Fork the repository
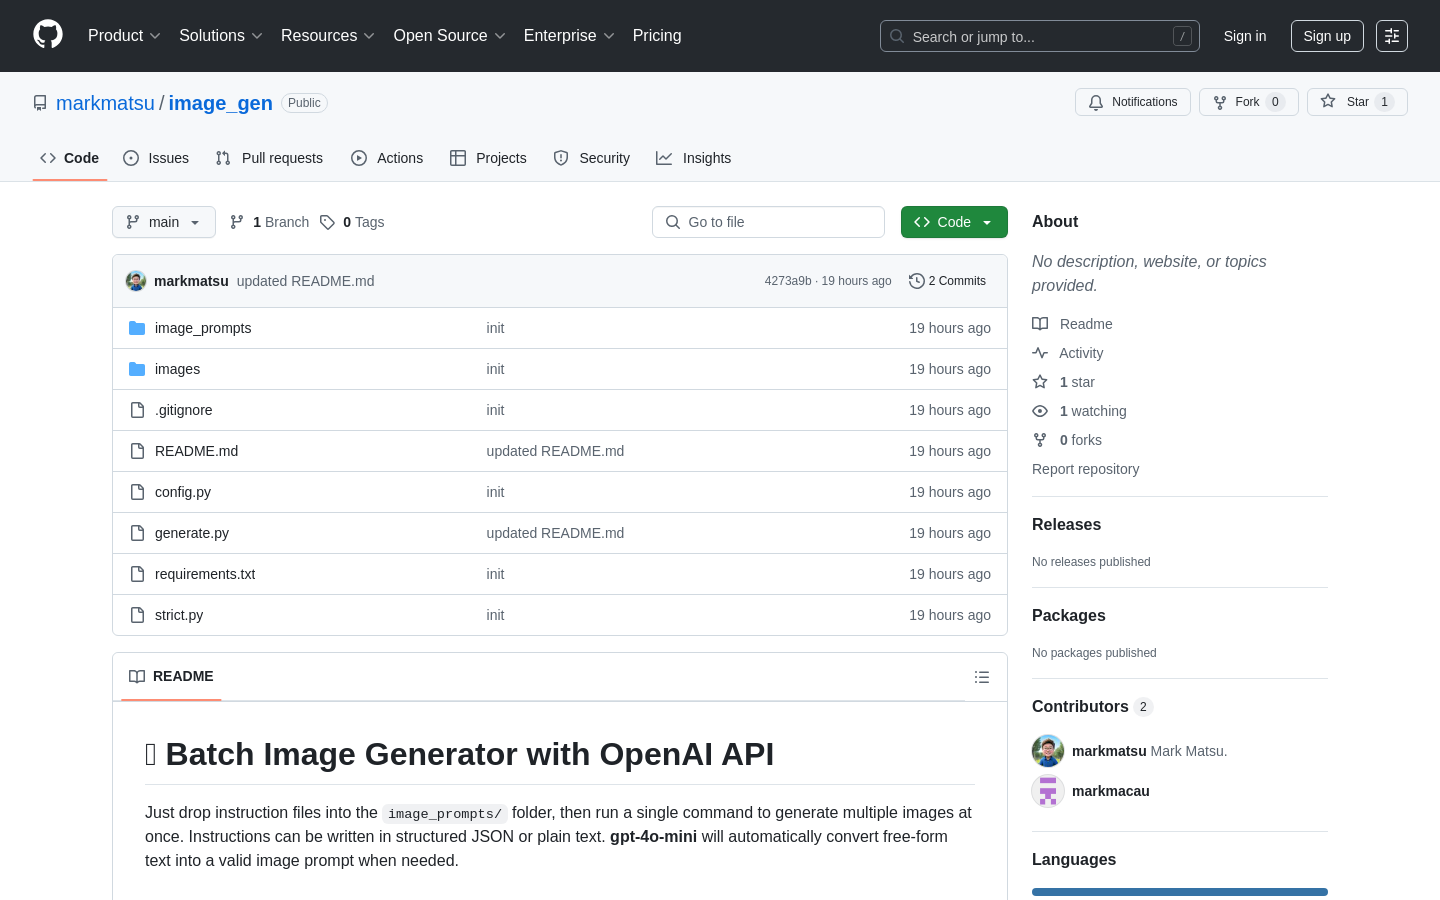 1249,102
